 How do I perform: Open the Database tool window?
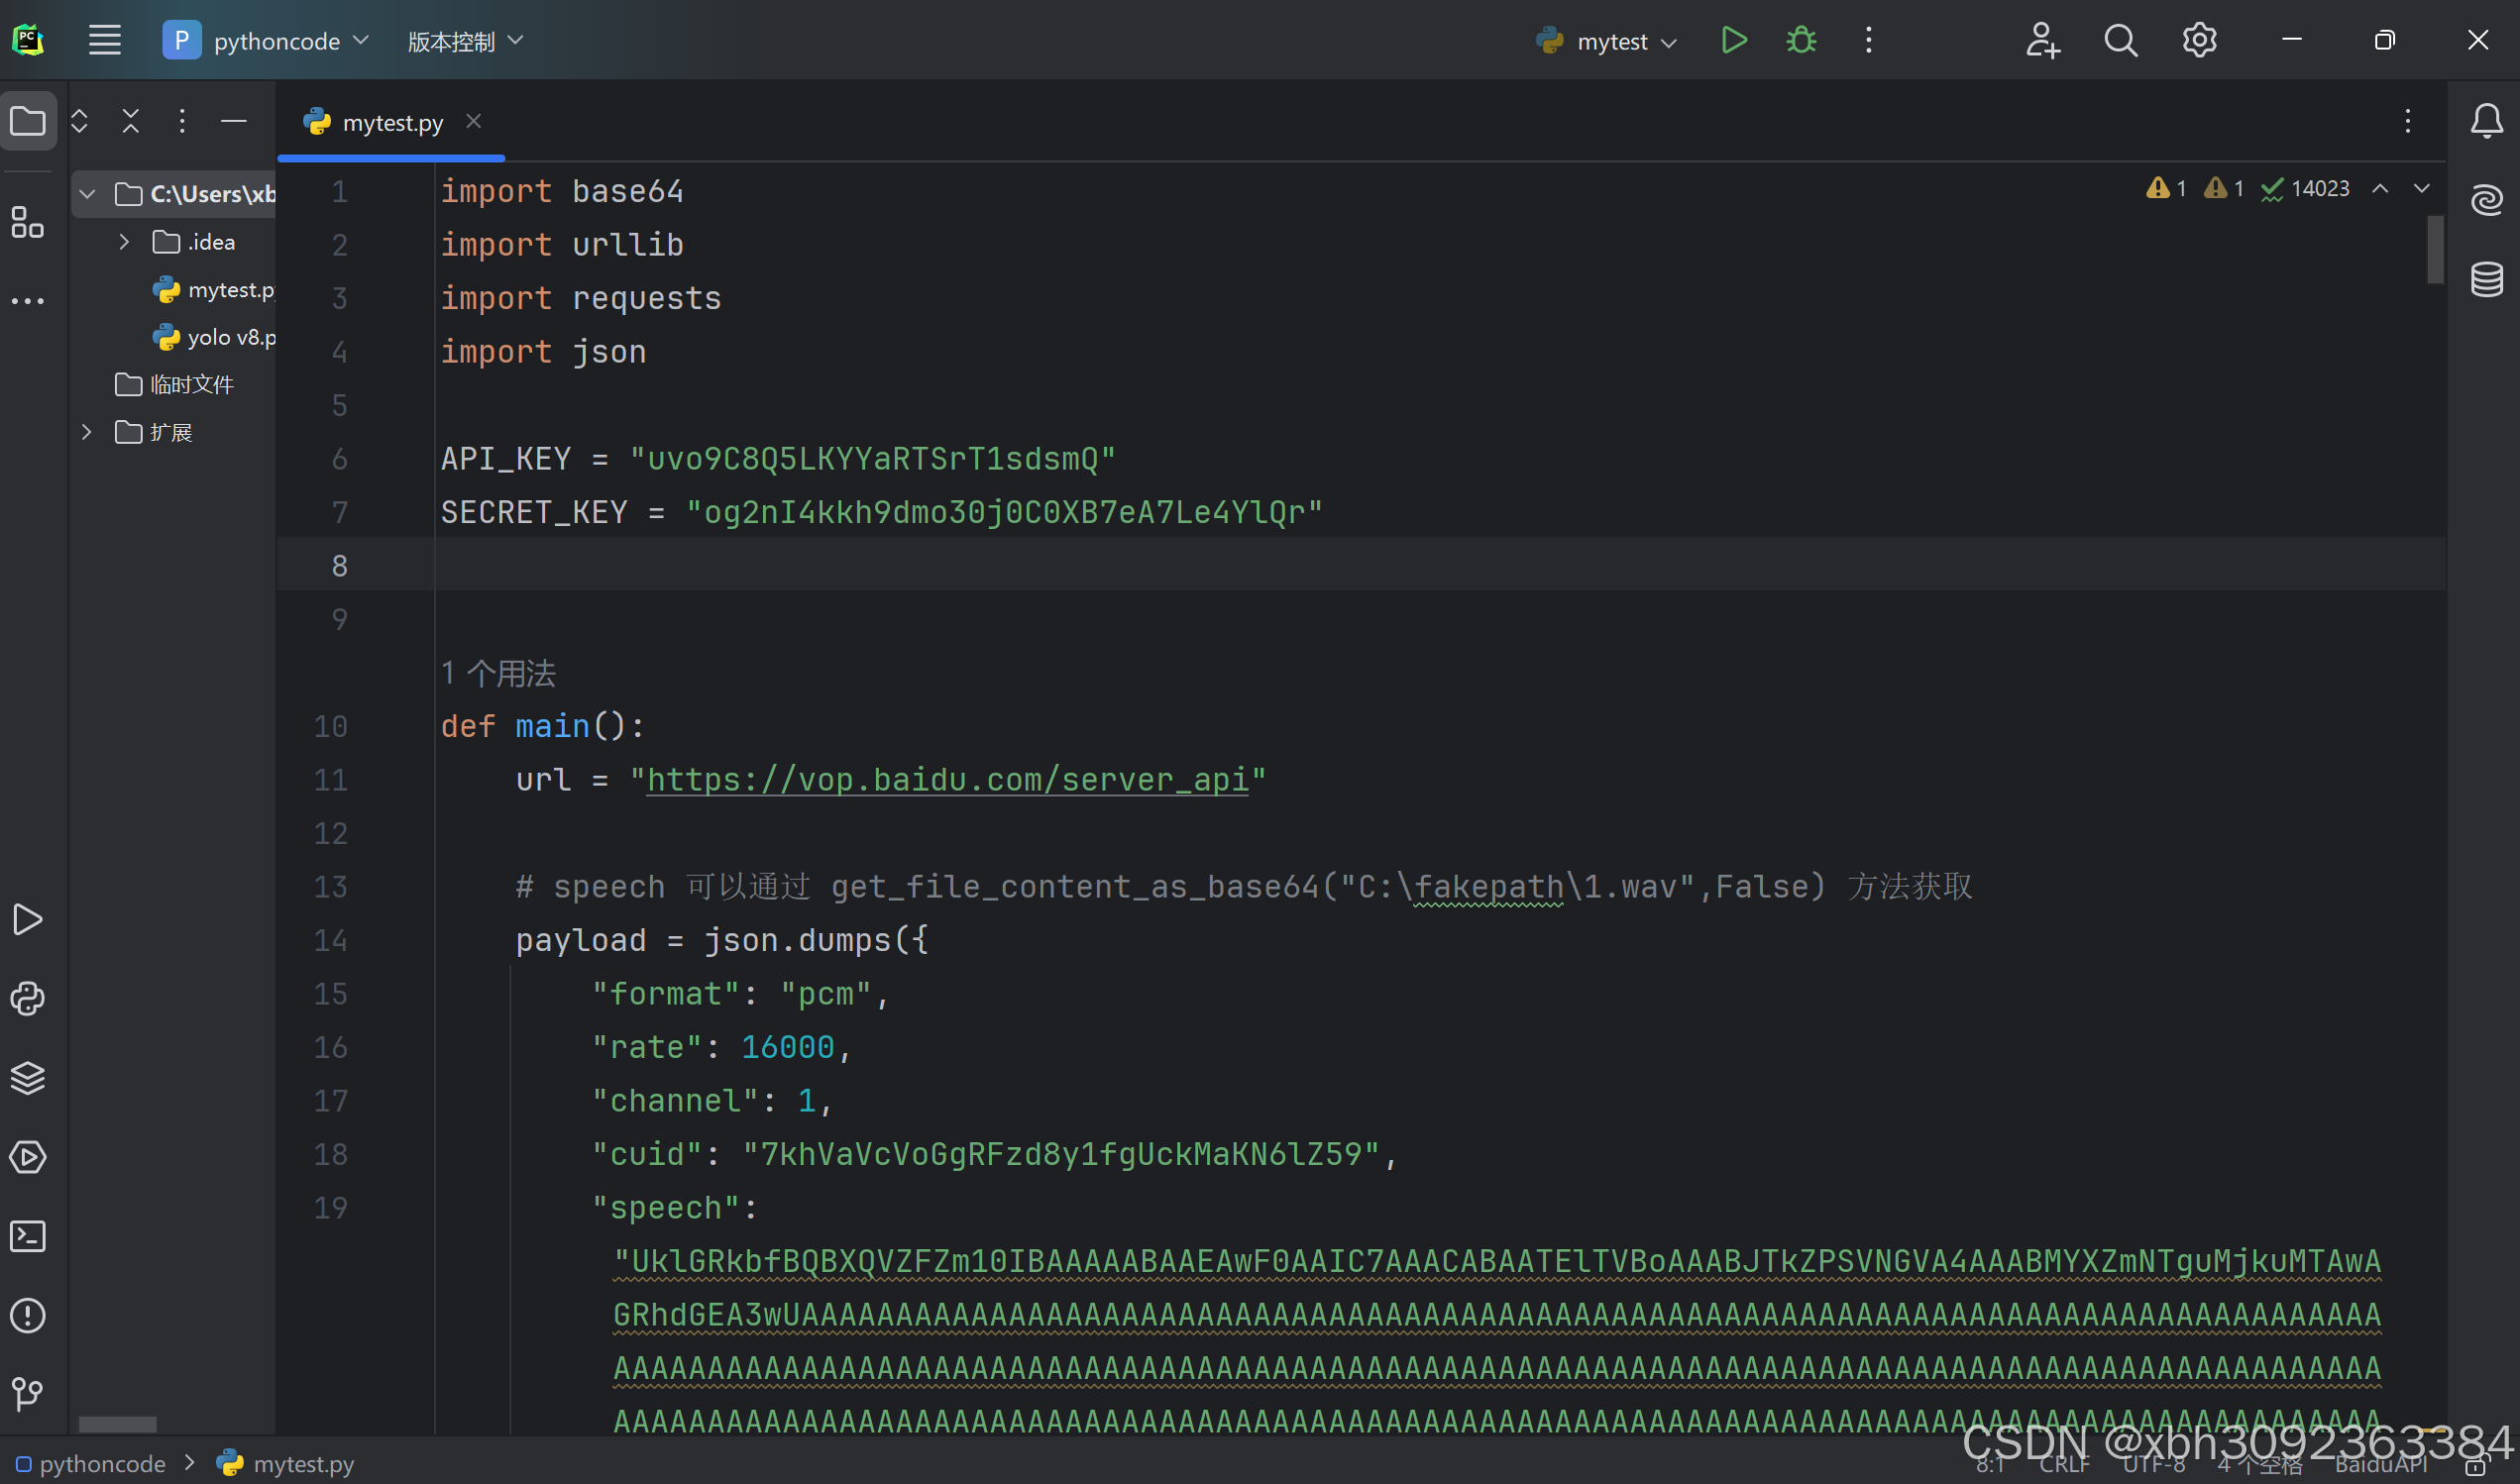pos(2486,279)
